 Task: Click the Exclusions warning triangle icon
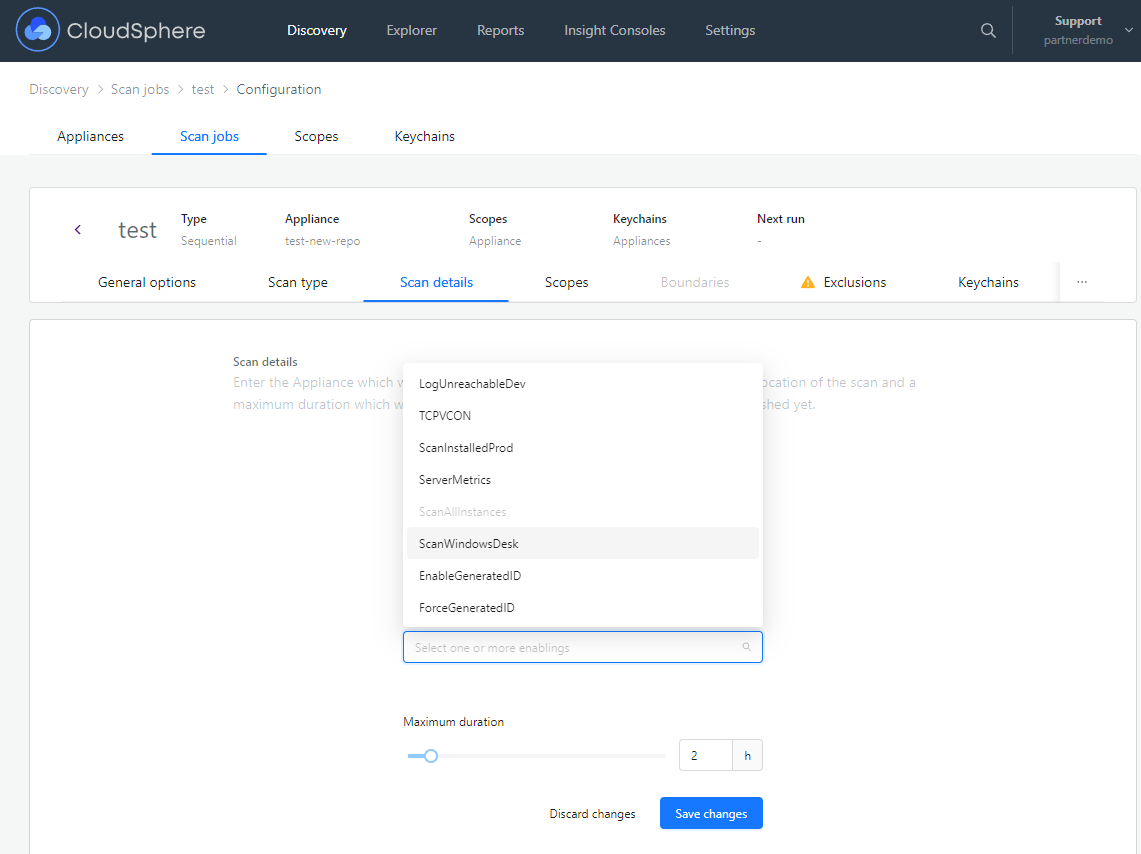(807, 282)
